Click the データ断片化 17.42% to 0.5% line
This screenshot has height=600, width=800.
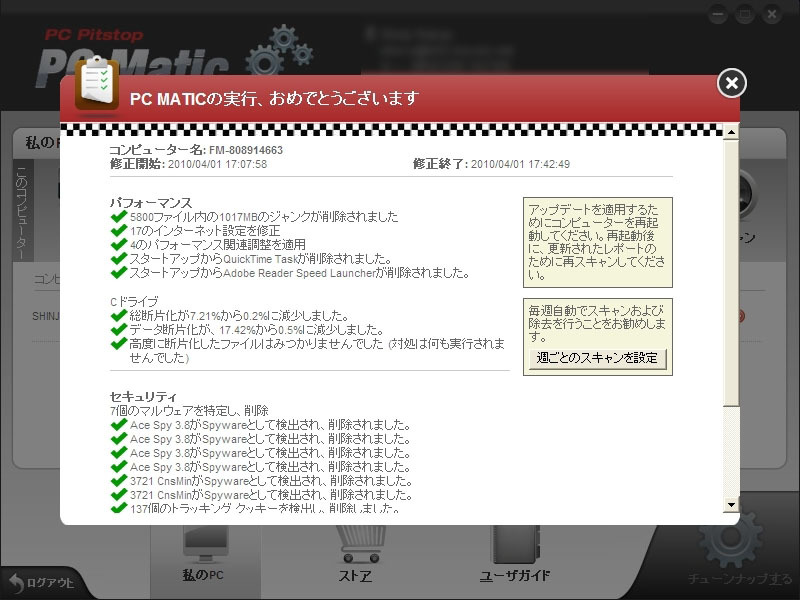(257, 330)
